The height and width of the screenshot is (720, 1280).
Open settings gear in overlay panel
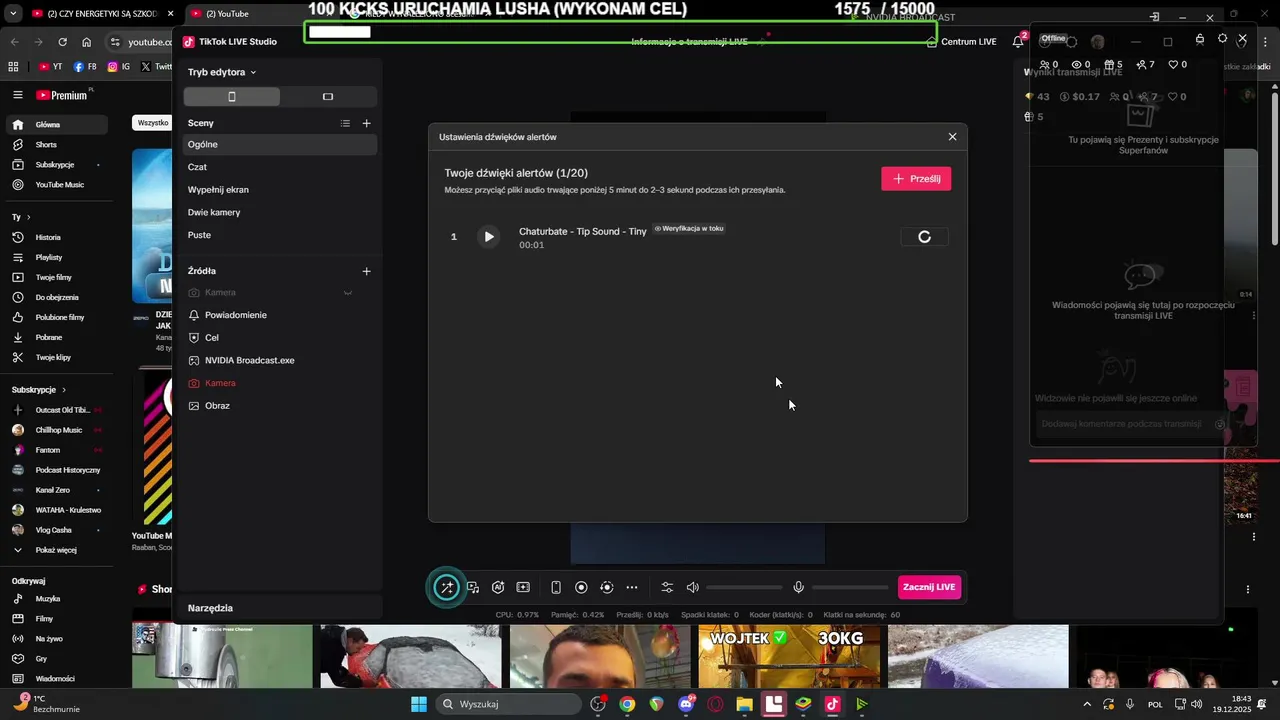[x=1222, y=38]
